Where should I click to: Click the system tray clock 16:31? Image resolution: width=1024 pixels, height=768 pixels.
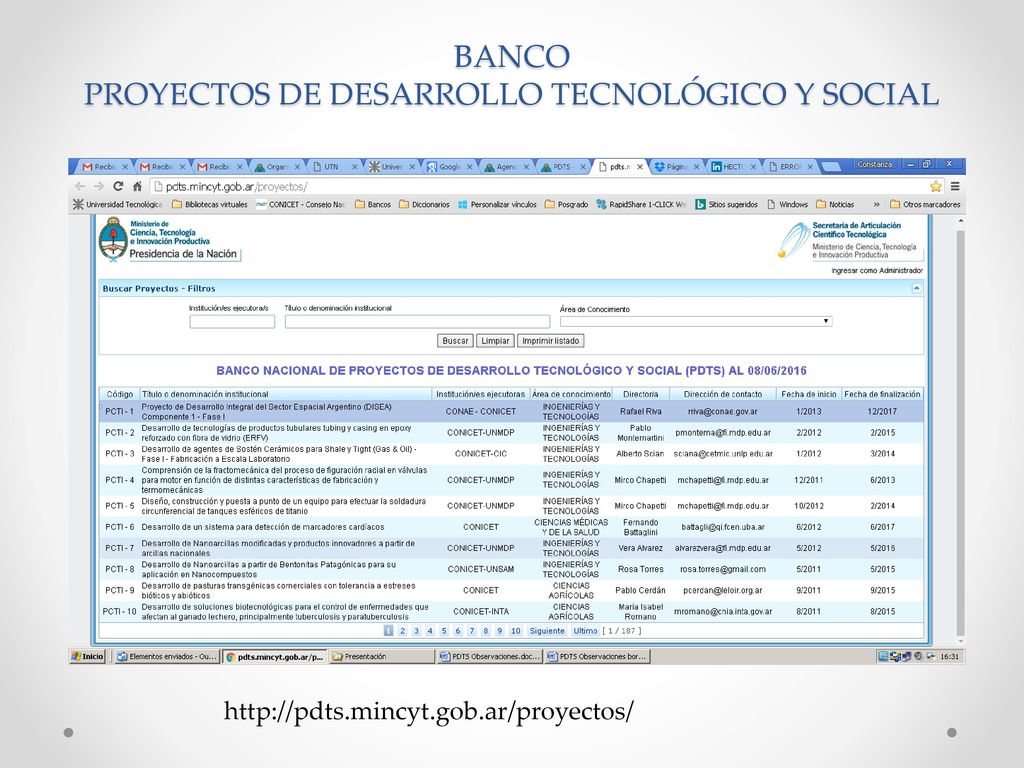[950, 656]
